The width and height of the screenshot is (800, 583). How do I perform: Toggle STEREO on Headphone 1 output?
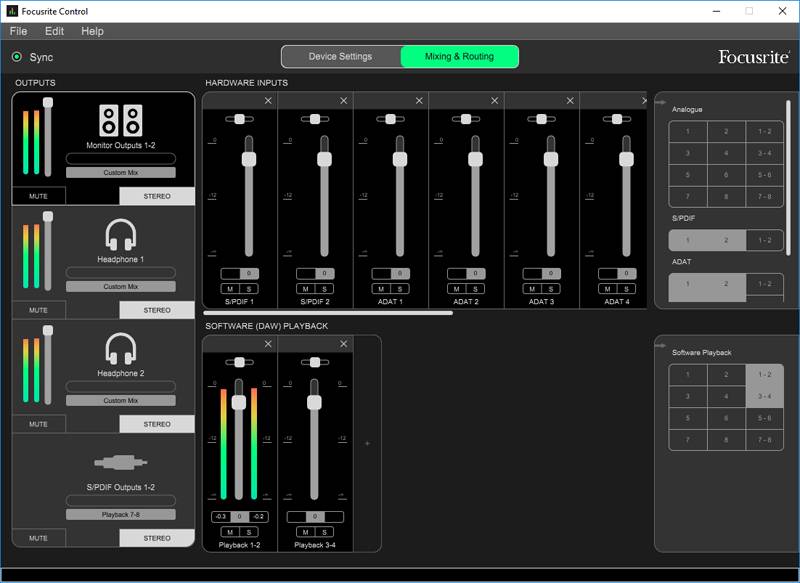[x=157, y=310]
